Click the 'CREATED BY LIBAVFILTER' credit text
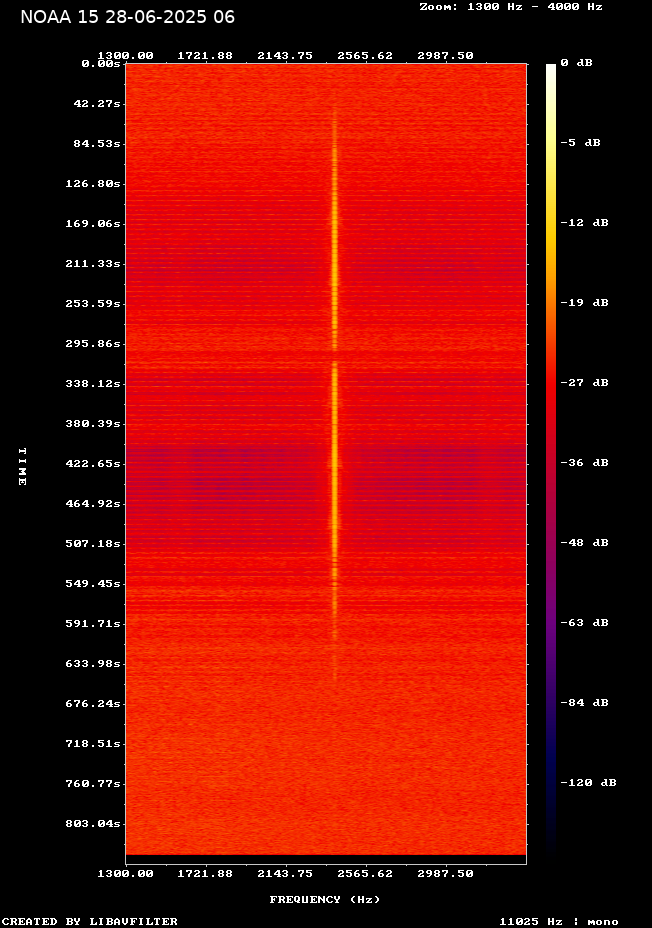652x928 pixels. (x=89, y=921)
